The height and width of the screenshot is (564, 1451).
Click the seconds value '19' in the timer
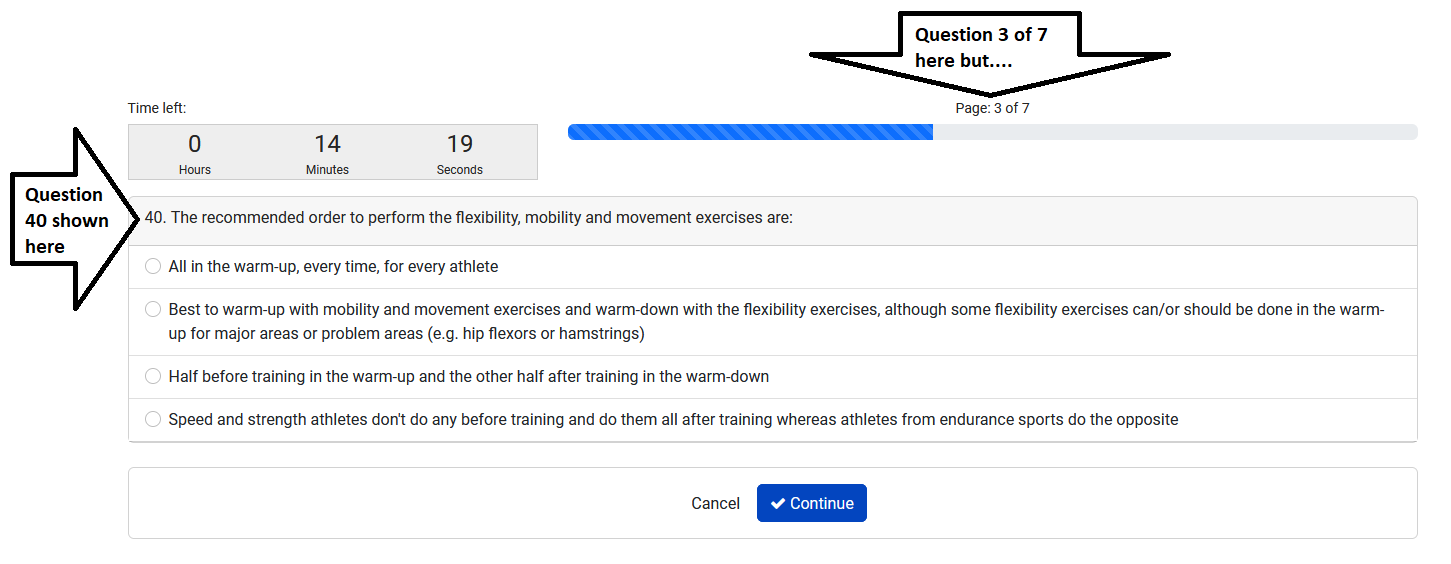click(x=460, y=144)
